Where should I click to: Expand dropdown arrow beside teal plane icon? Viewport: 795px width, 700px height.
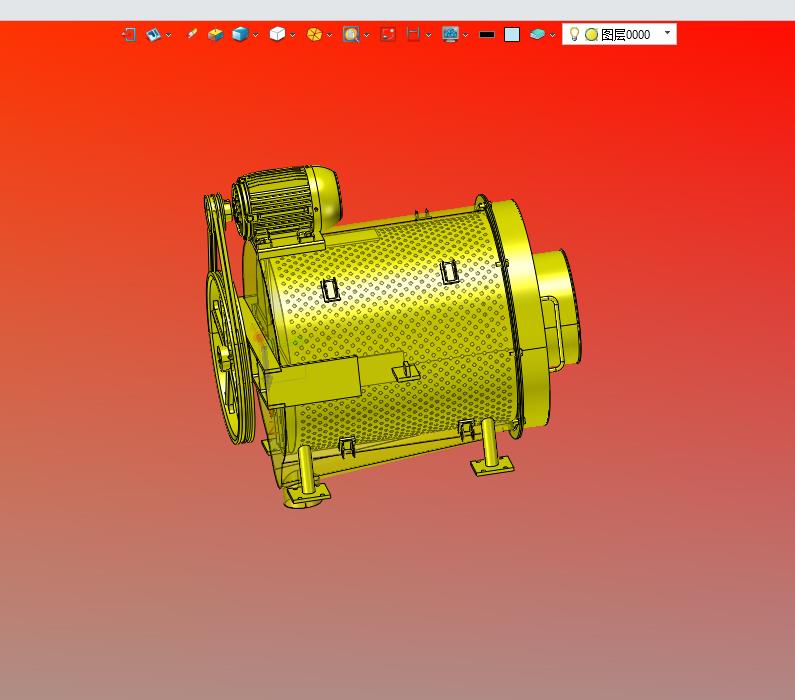click(553, 35)
